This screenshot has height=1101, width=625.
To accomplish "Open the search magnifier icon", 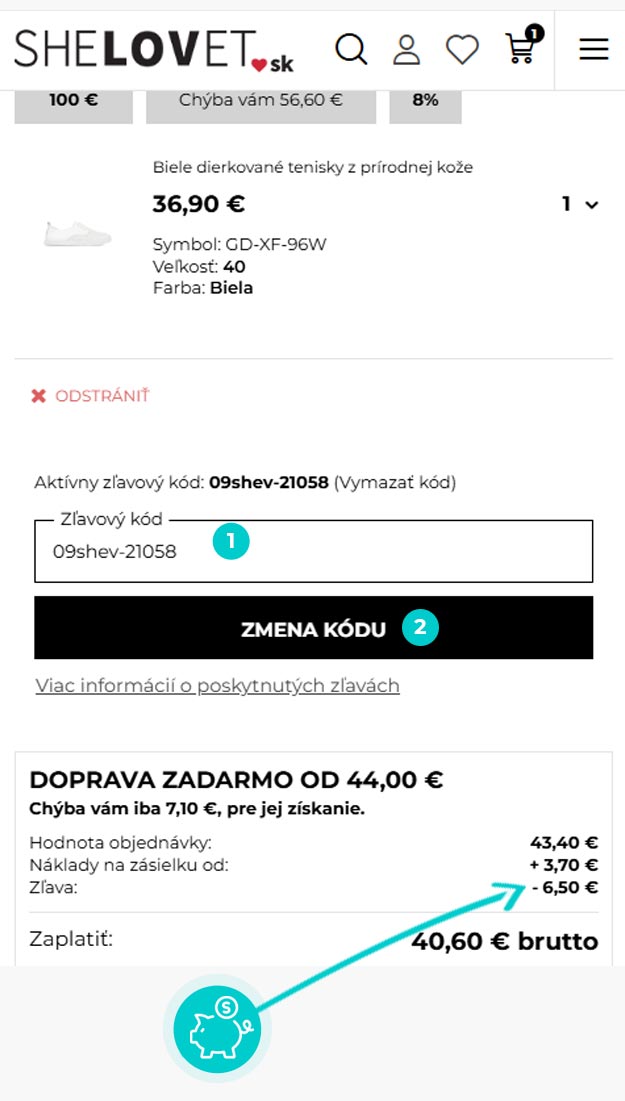I will click(x=350, y=50).
